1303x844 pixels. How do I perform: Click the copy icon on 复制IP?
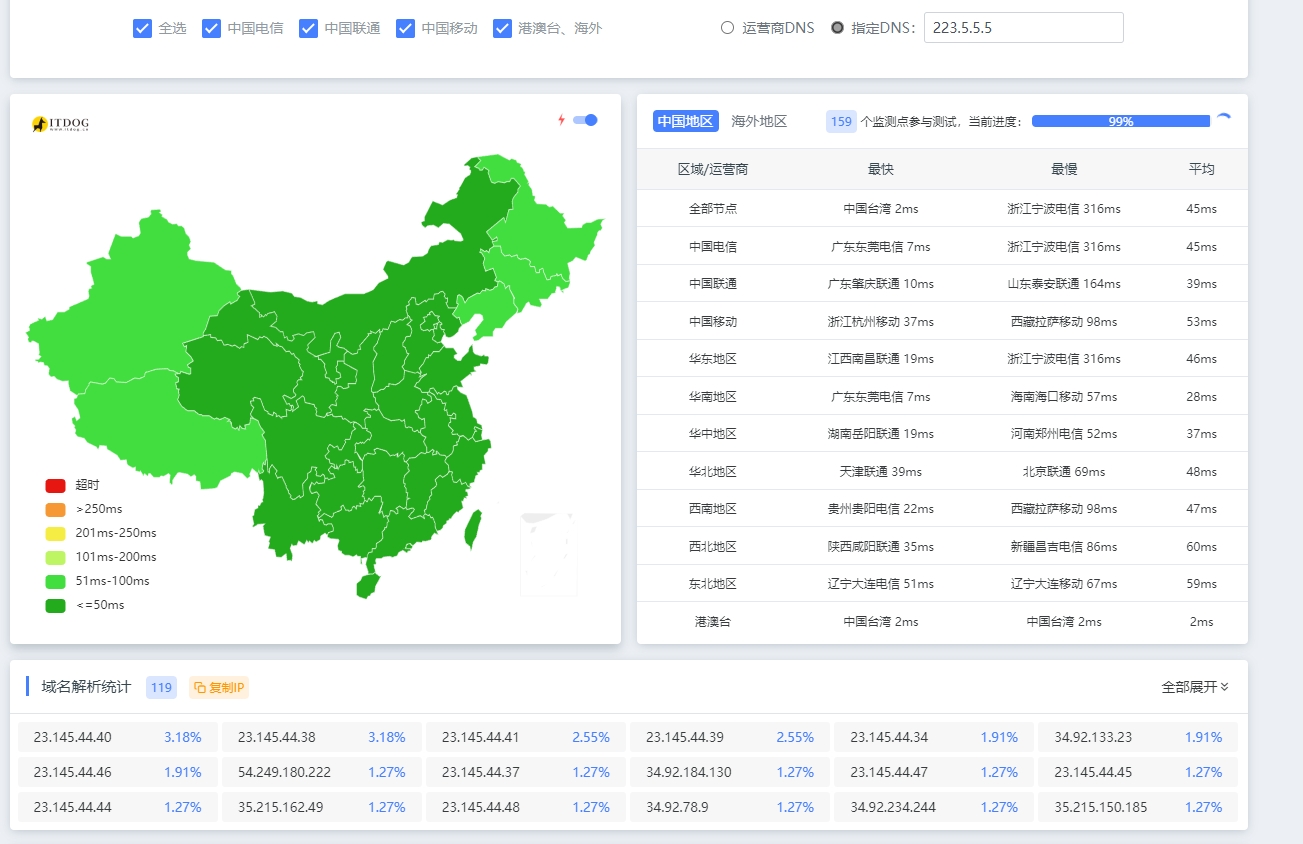click(x=204, y=687)
